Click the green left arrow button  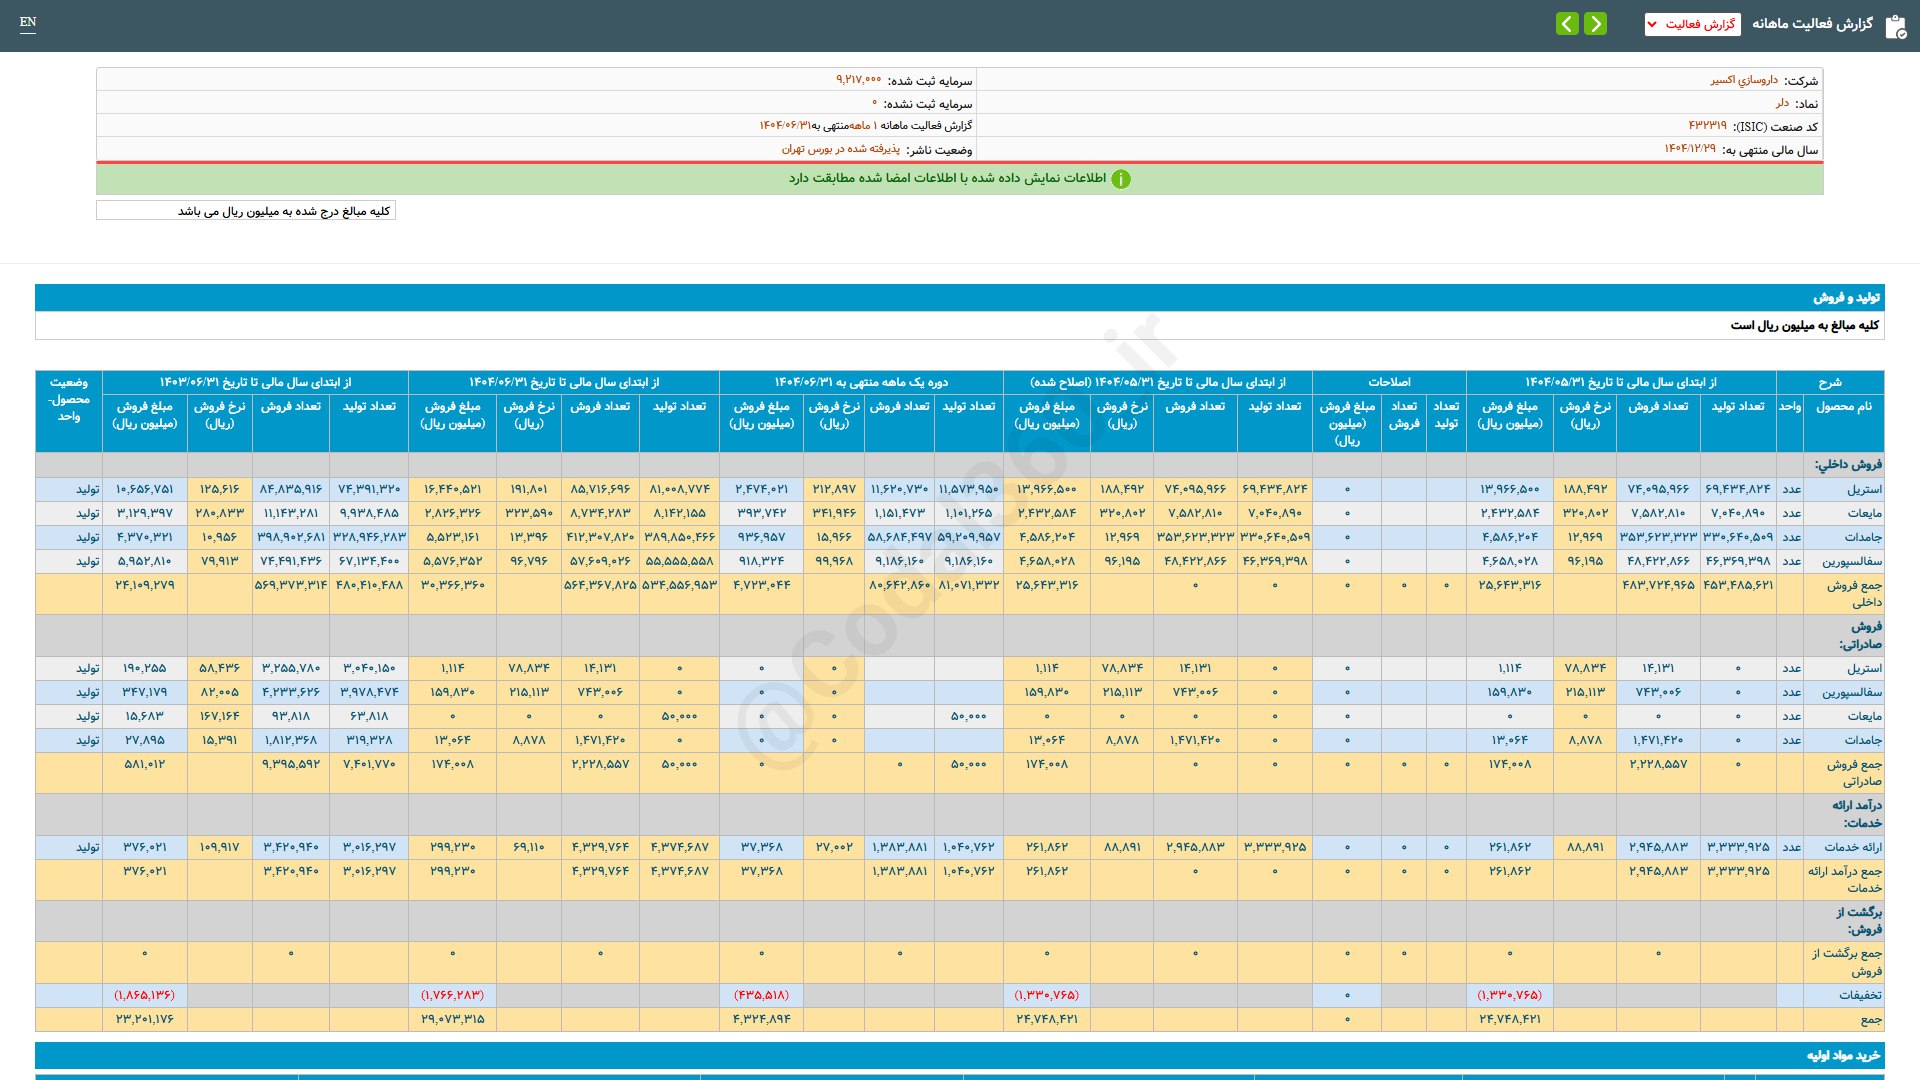1567,23
